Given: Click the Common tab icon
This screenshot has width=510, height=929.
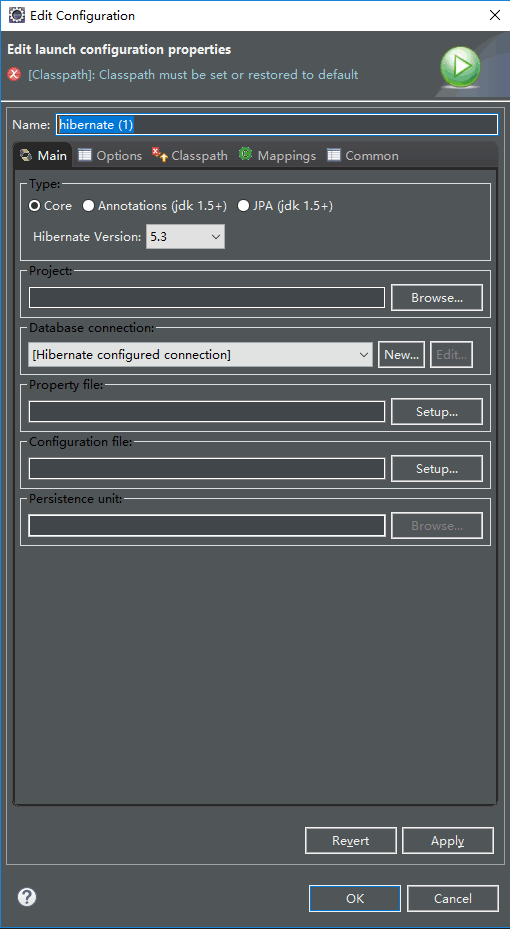Looking at the screenshot, I should coord(334,155).
